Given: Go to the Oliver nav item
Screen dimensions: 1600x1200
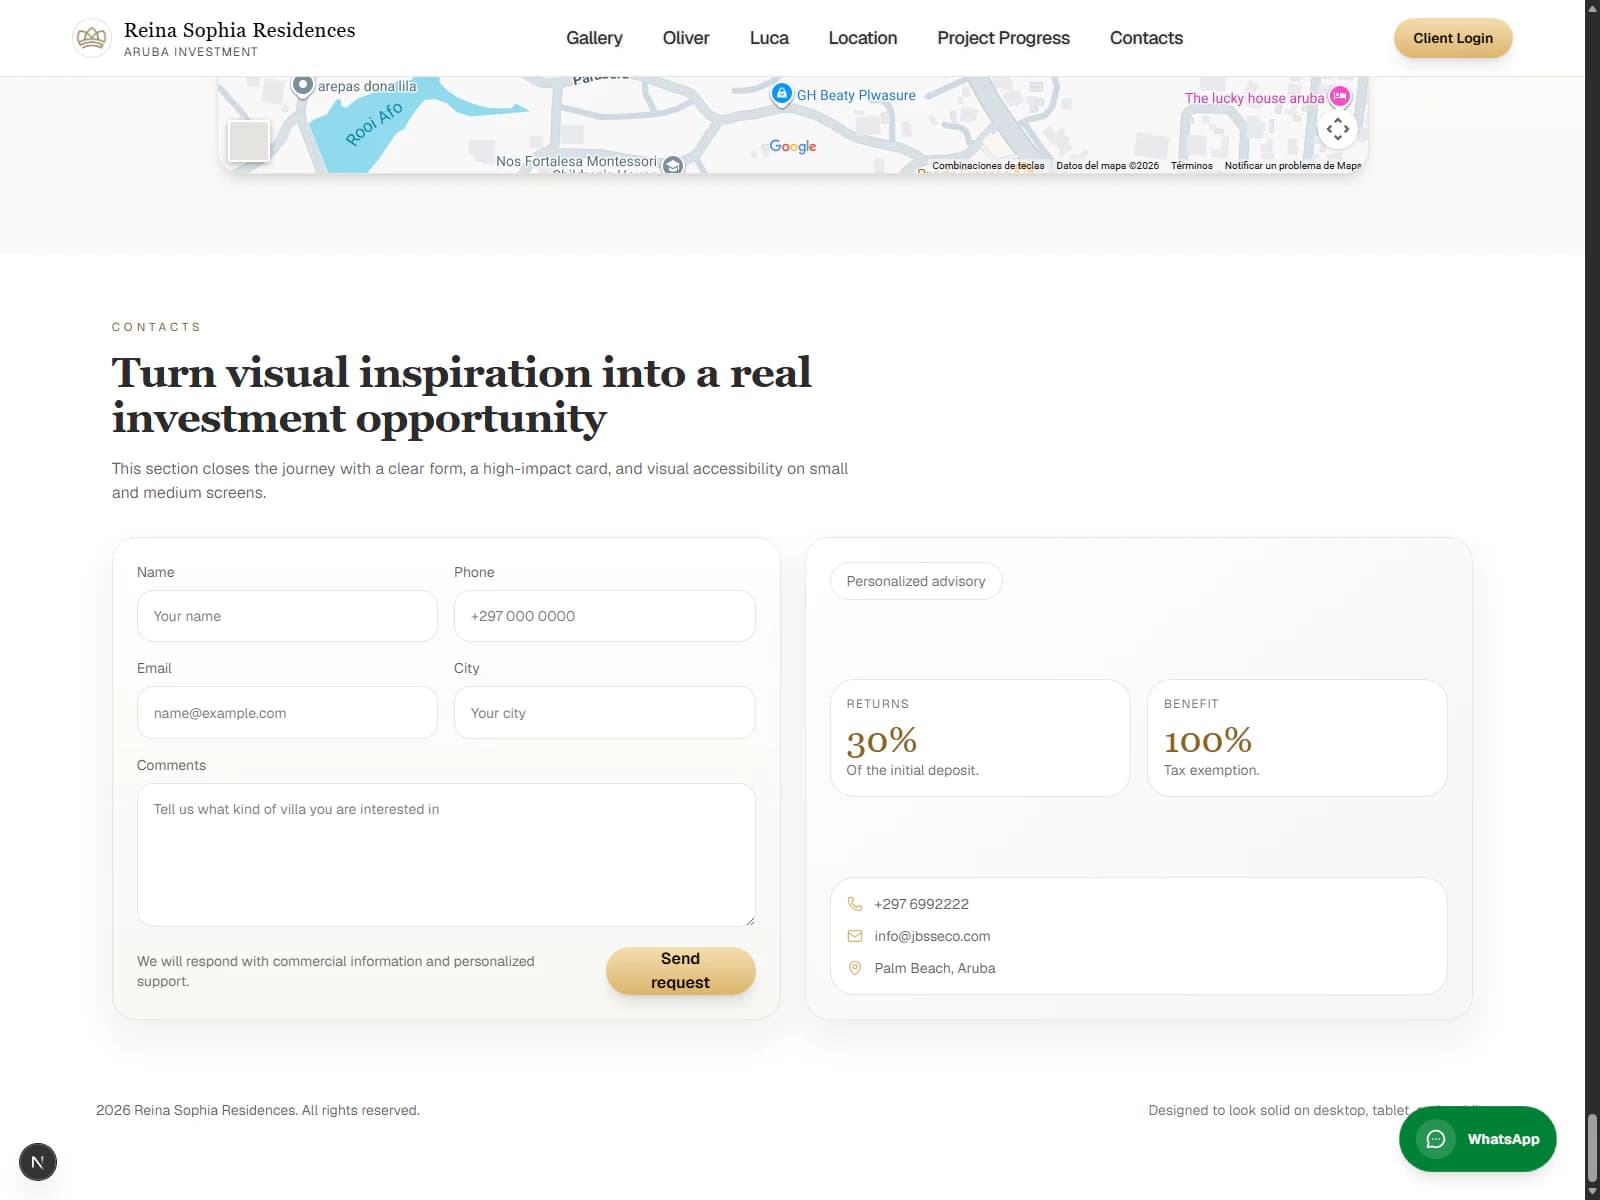Looking at the screenshot, I should [x=686, y=38].
